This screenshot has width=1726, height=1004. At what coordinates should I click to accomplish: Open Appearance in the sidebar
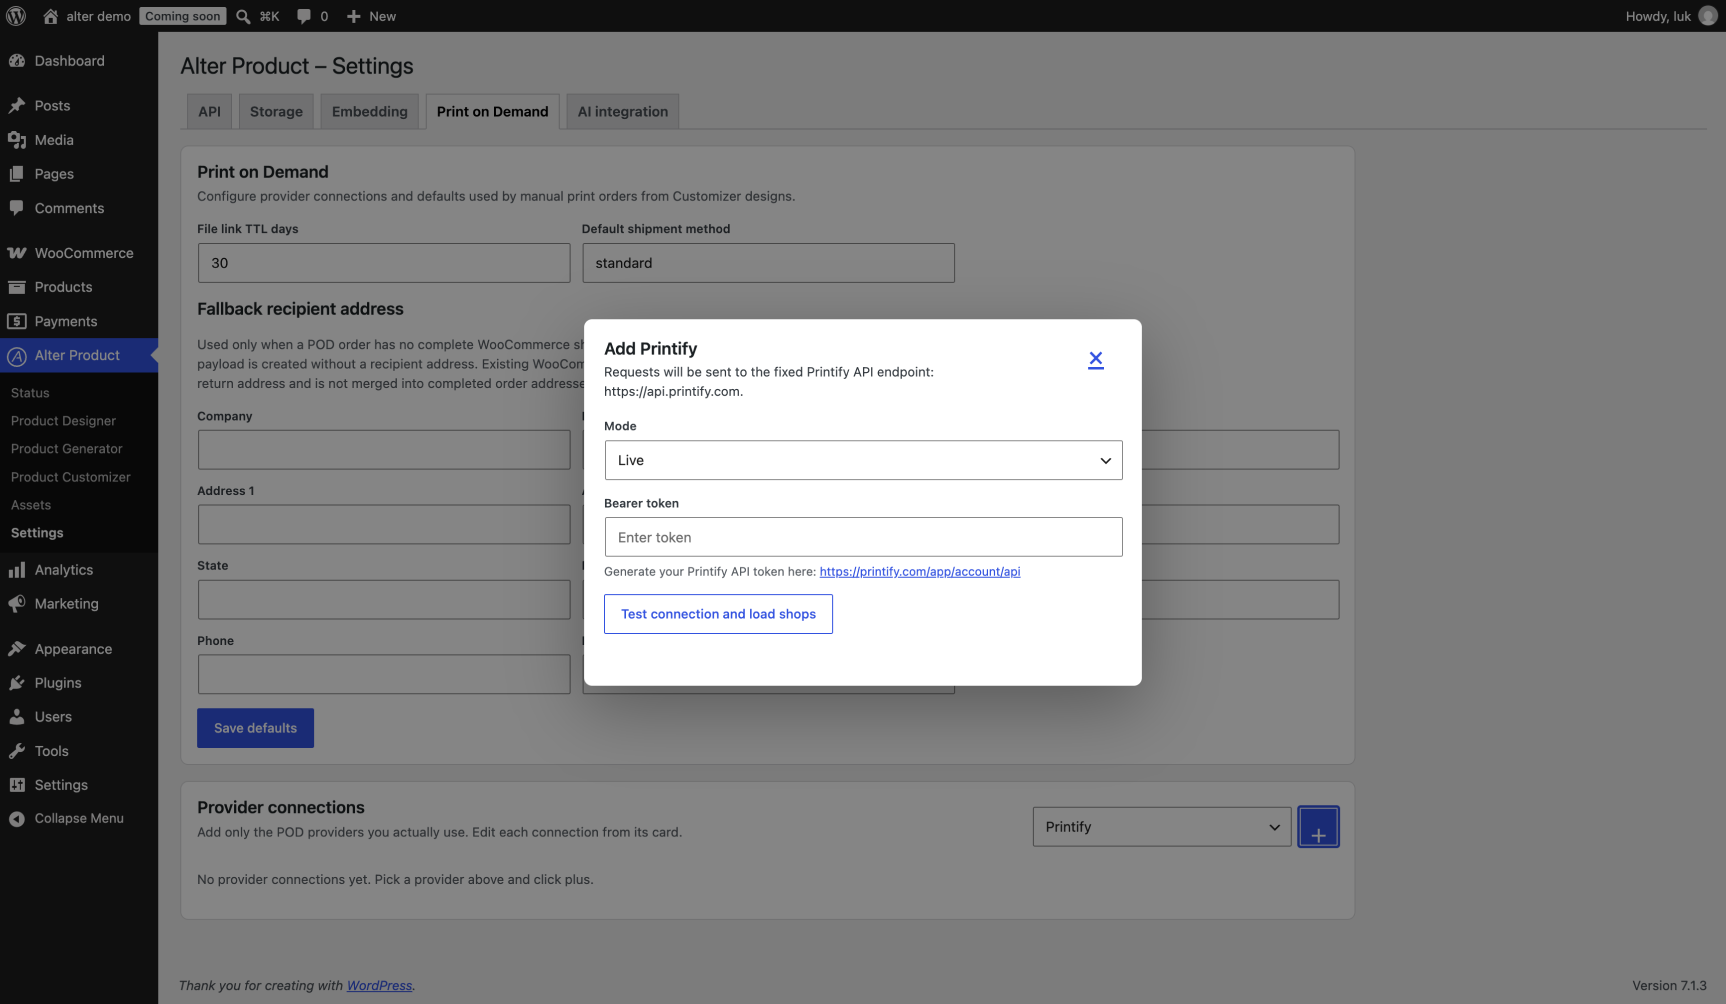(79, 649)
